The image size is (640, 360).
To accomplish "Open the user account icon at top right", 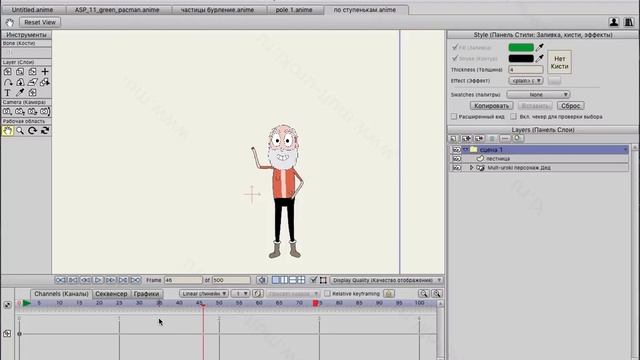I will coord(613,22).
